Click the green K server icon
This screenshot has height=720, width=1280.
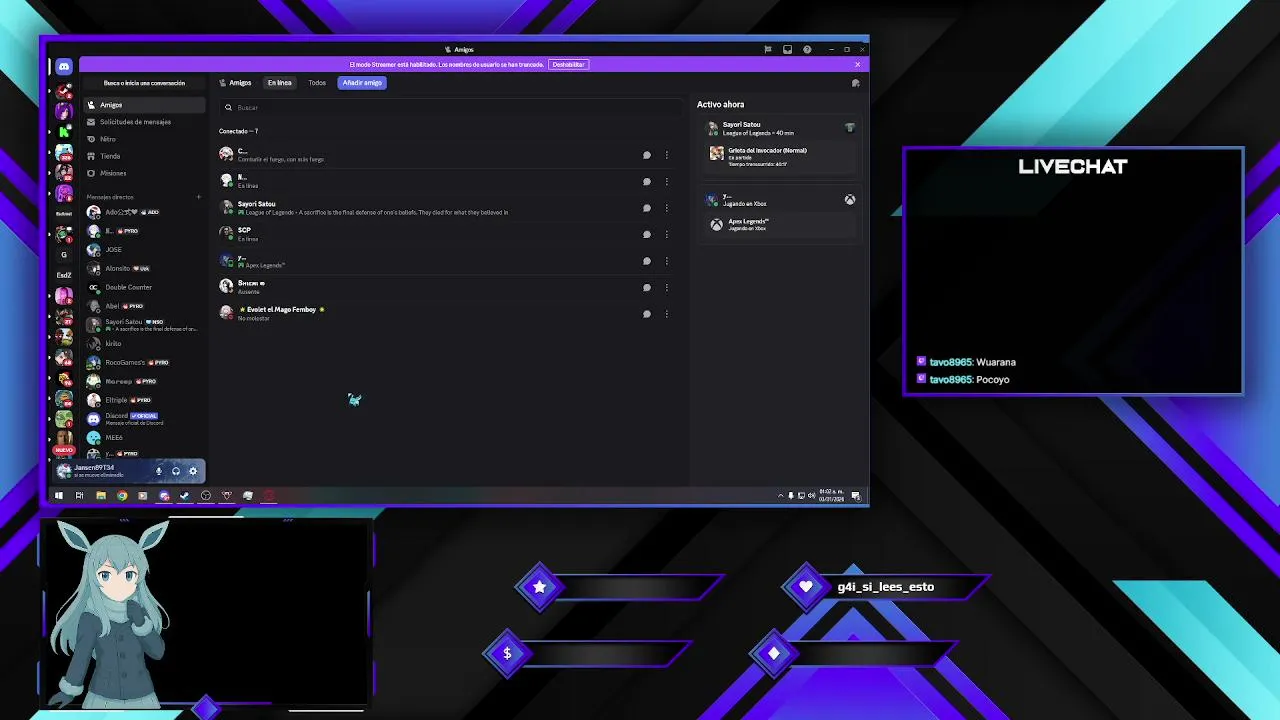[x=64, y=131]
